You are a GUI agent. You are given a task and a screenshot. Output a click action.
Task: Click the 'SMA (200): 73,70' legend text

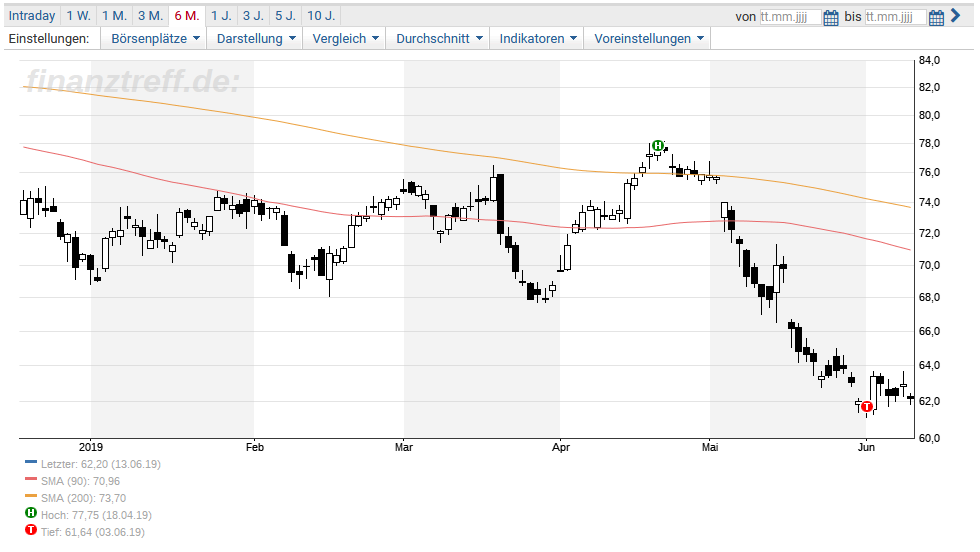(84, 498)
